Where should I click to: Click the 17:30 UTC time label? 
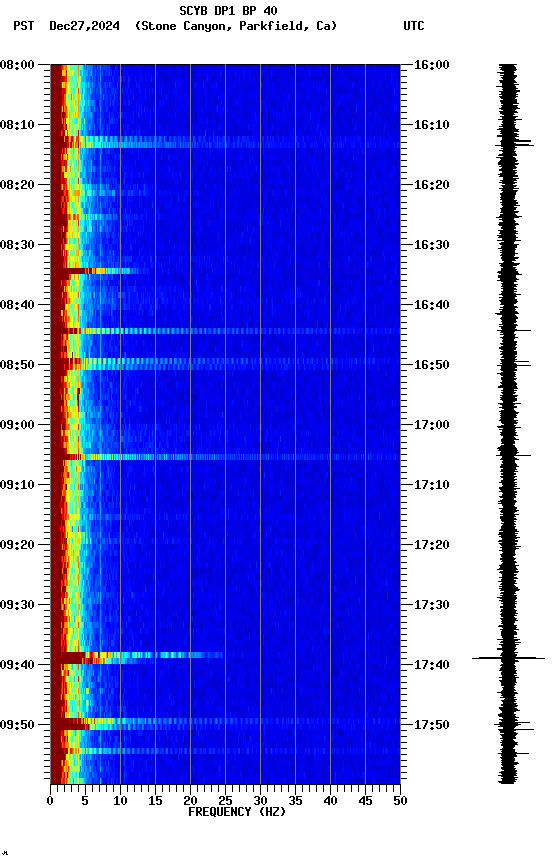click(x=432, y=605)
